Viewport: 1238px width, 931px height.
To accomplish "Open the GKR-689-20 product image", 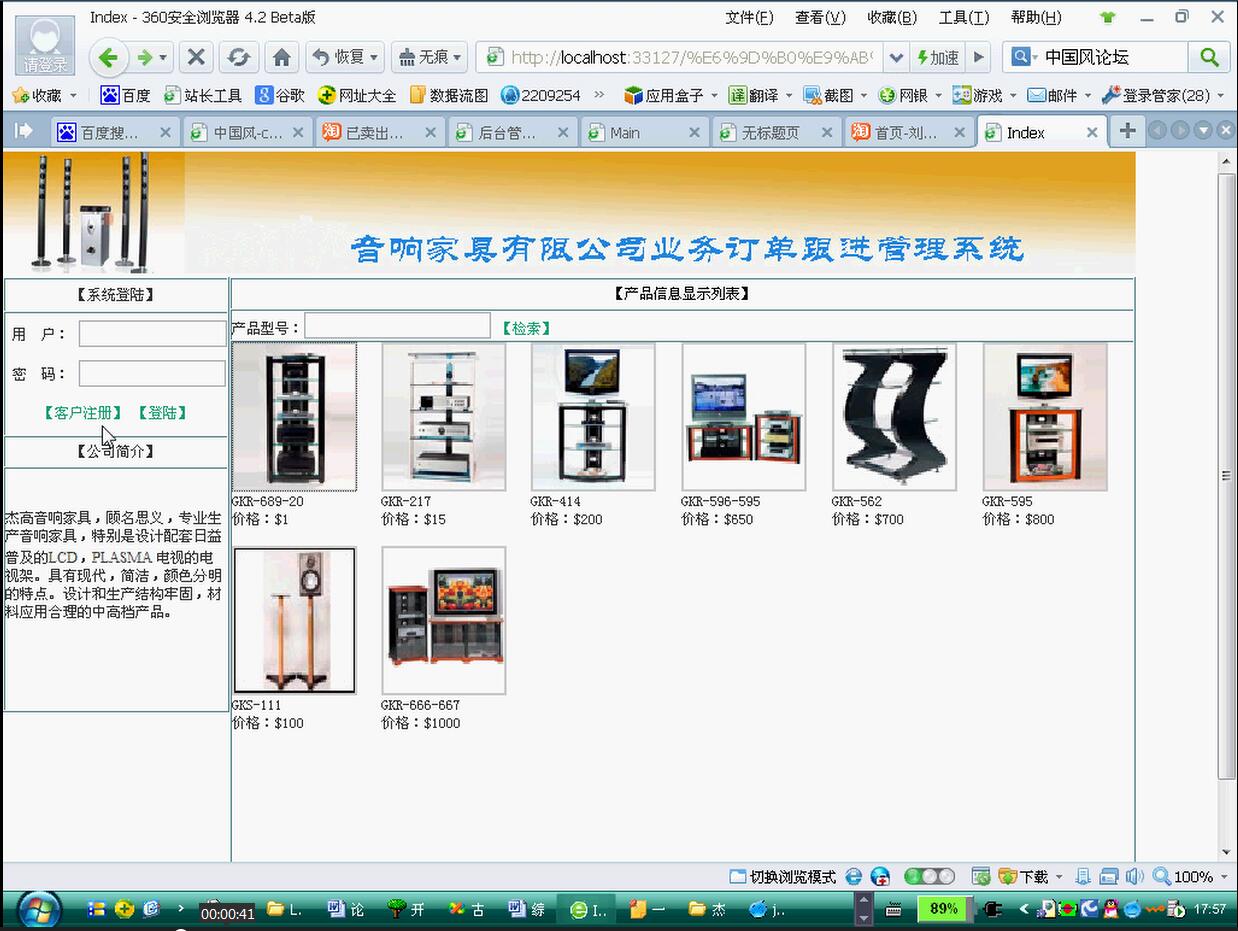I will pos(294,417).
